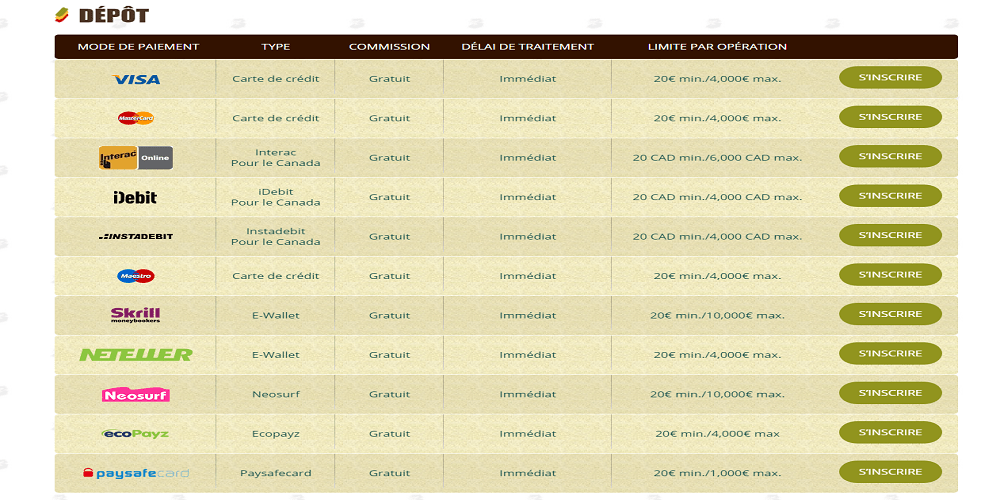Click 'Immédiat' in the Skrill row
Image resolution: width=1000 pixels, height=500 pixels.
pos(527,315)
